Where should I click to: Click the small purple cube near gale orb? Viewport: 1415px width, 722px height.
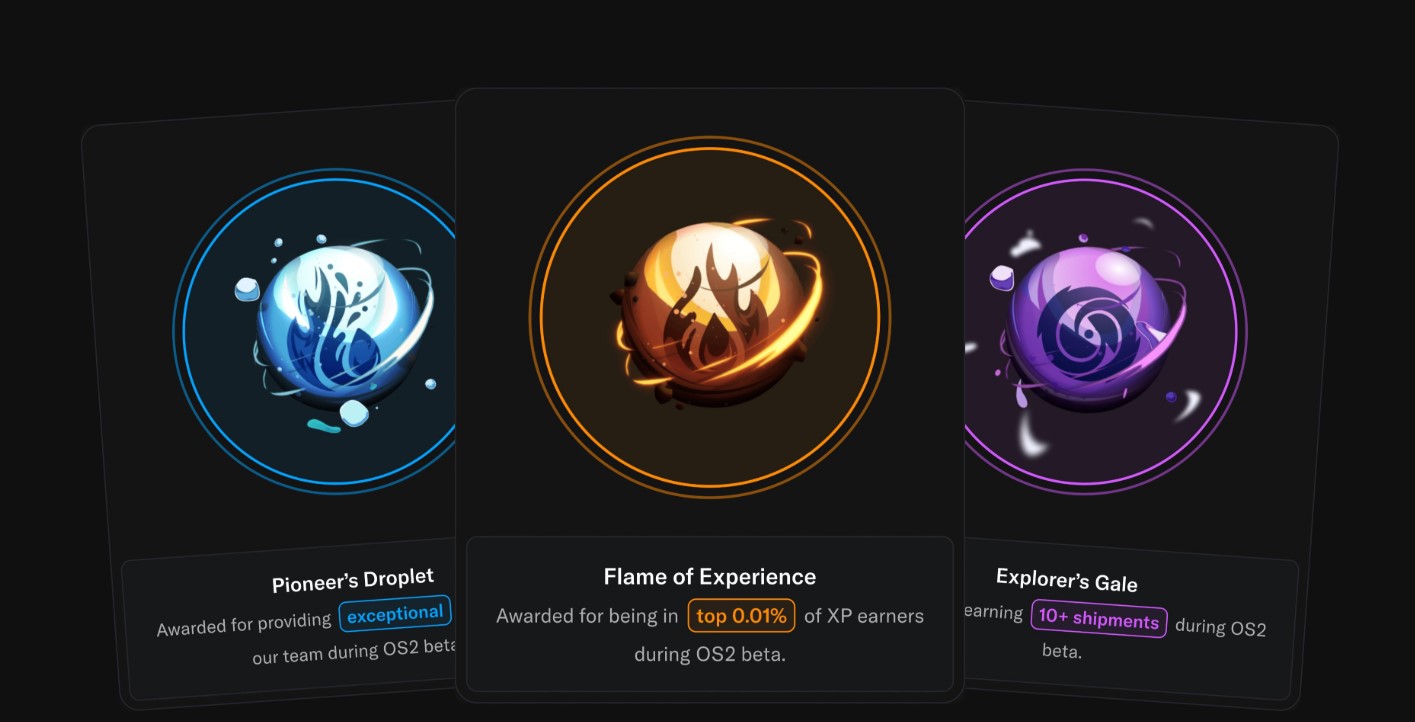click(x=1001, y=278)
